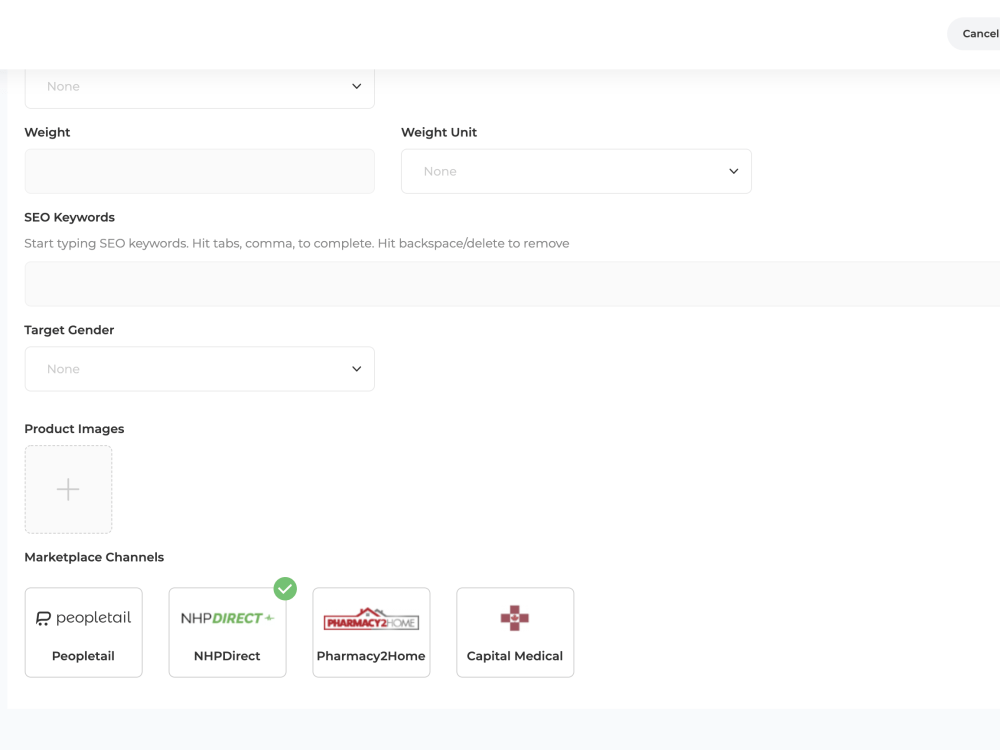Select the Capital Medical marketplace channel
Viewport: 1000px width, 750px height.
(515, 633)
